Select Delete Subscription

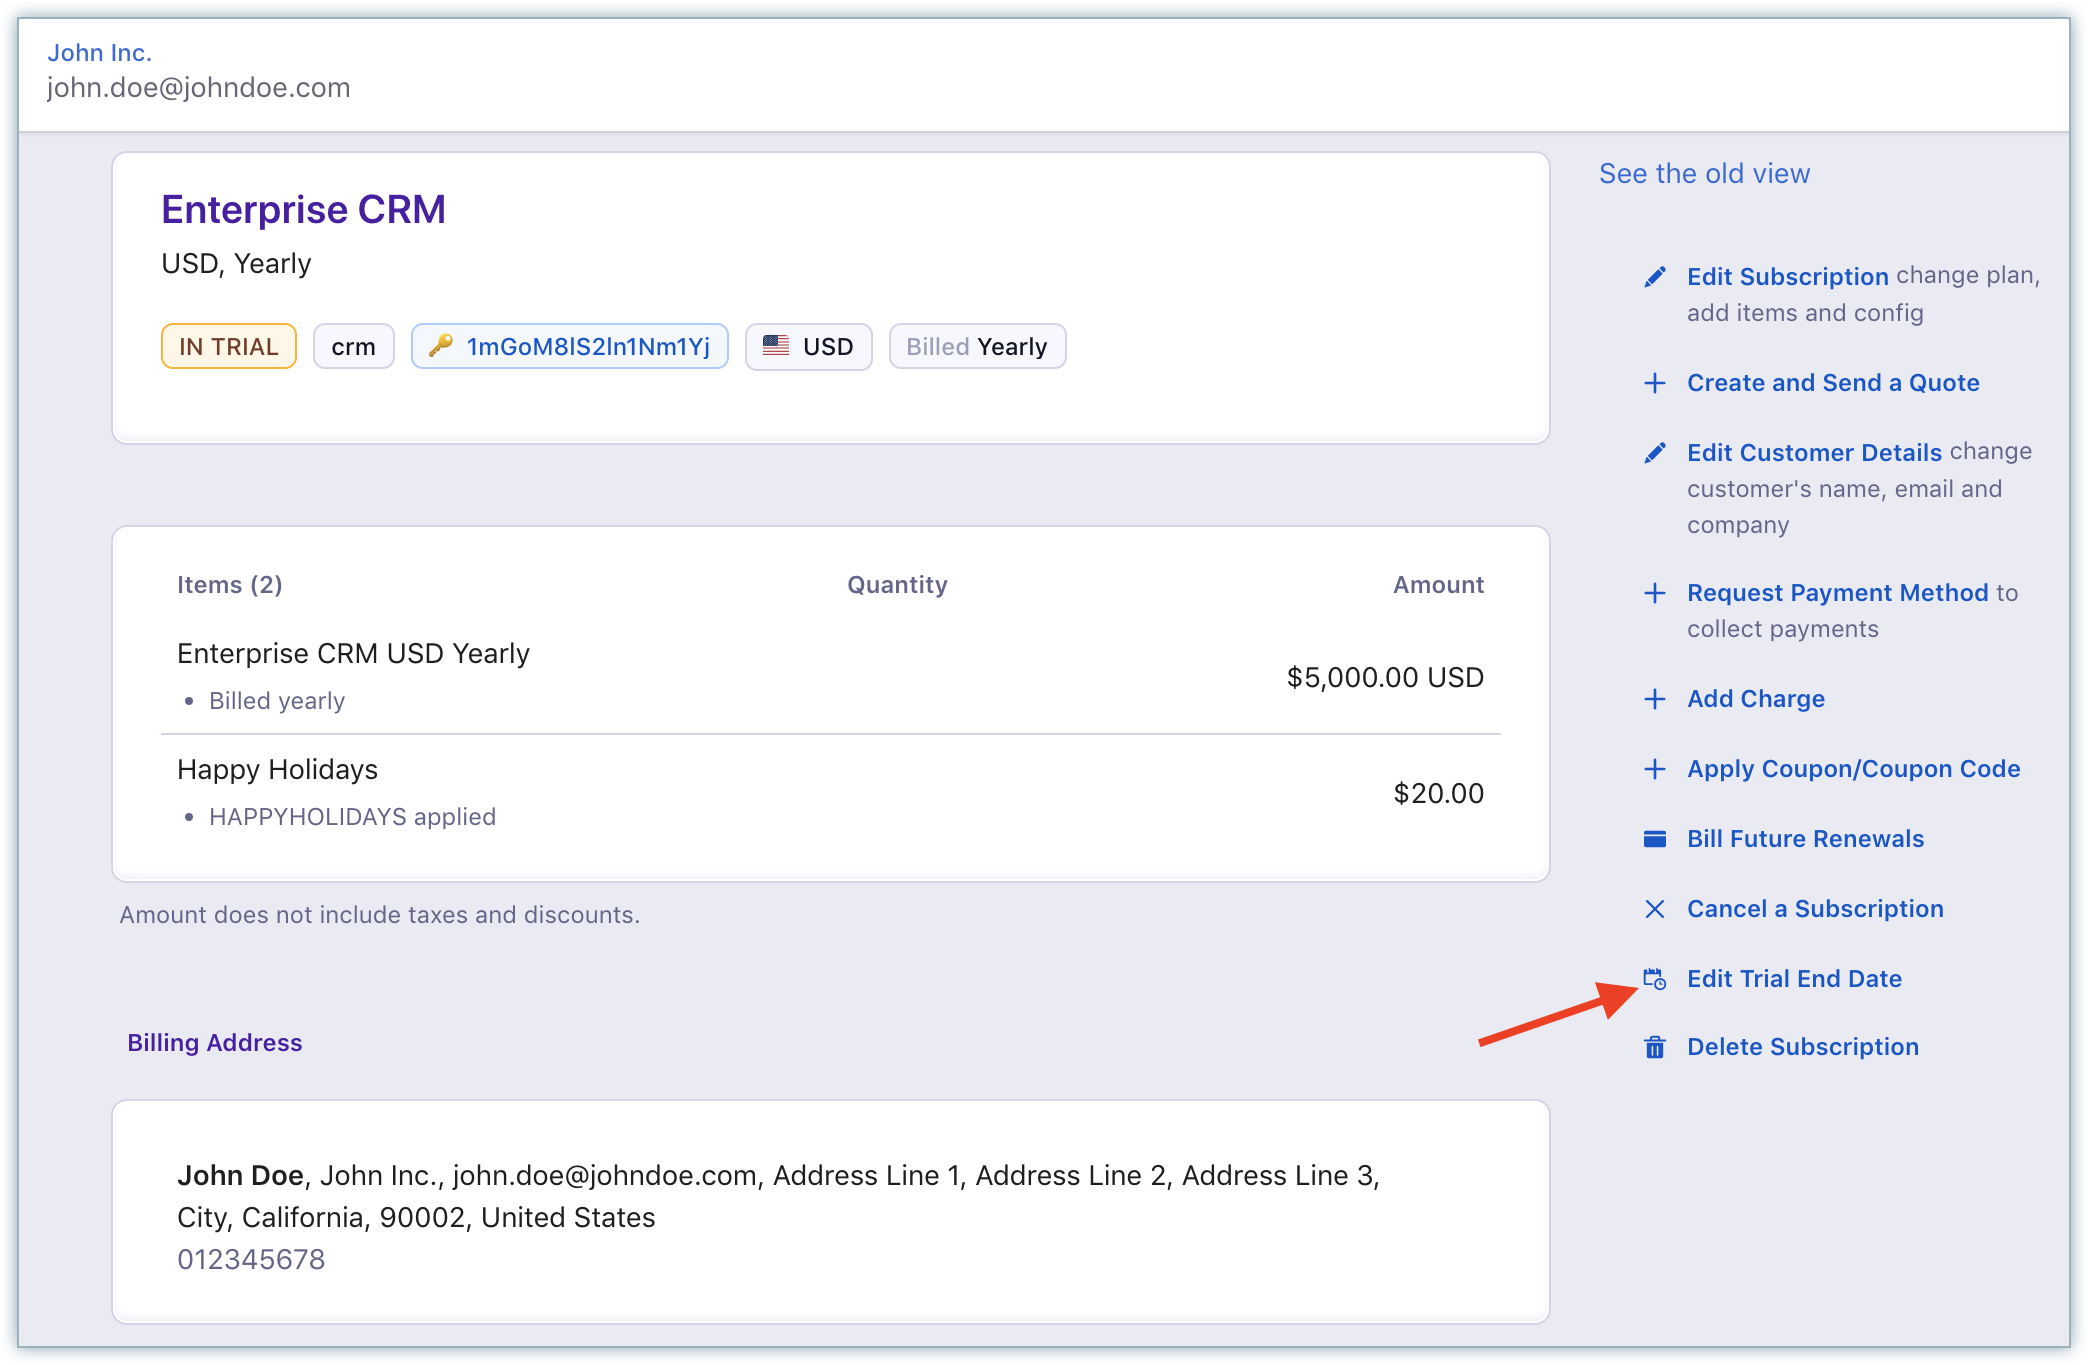click(1802, 1047)
